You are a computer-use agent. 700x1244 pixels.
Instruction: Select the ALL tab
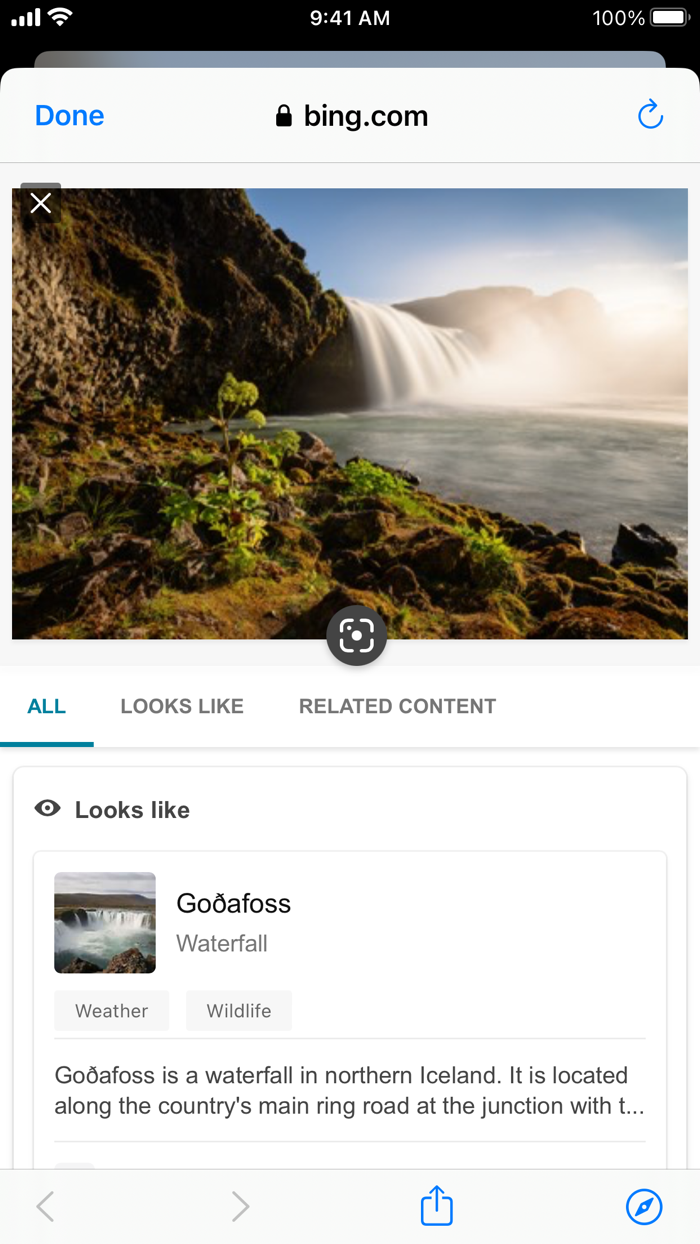click(x=47, y=706)
